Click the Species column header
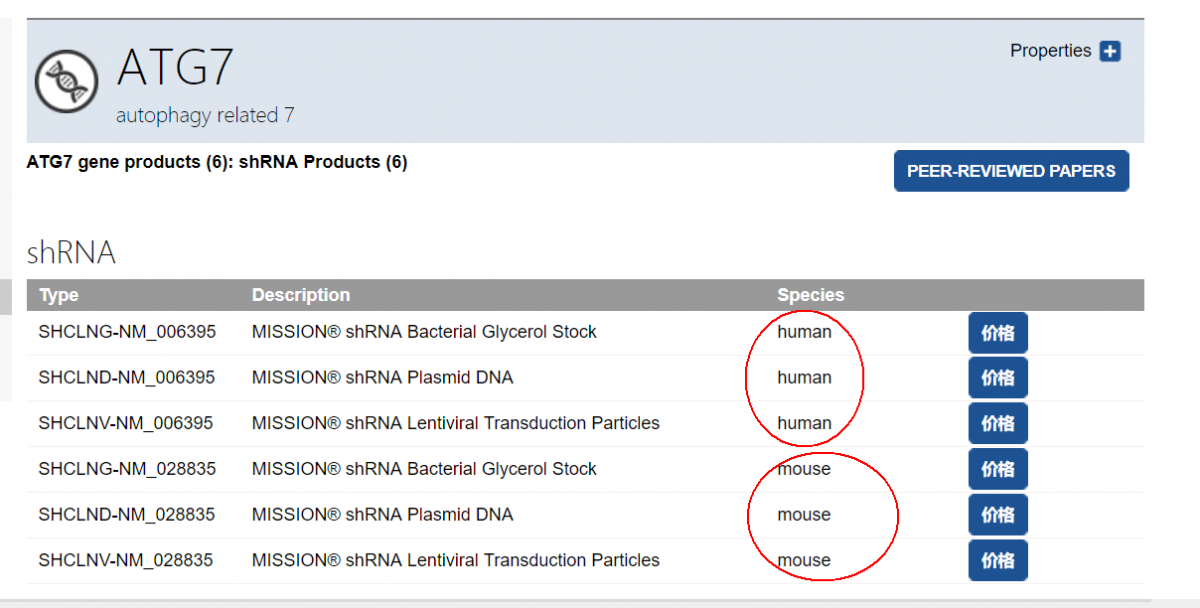 pyautogui.click(x=811, y=295)
